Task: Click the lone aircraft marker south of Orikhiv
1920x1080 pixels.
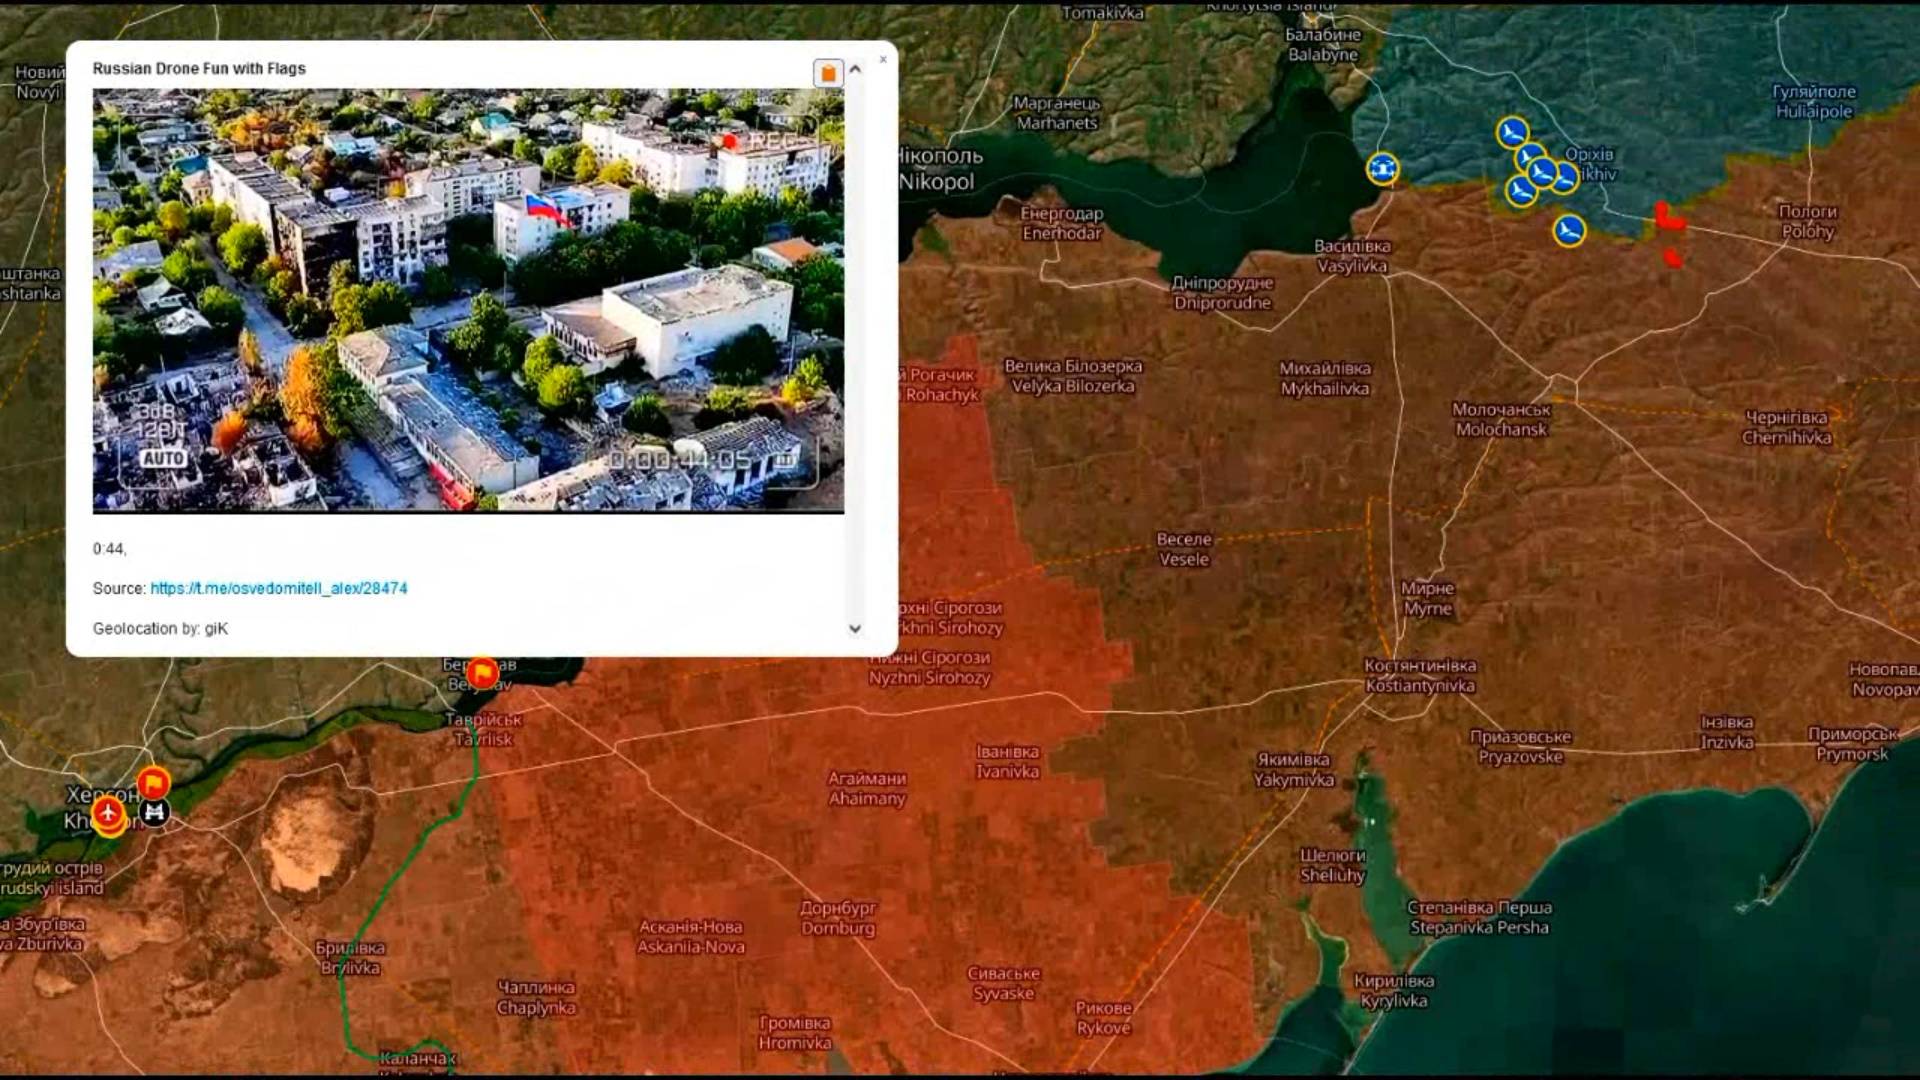Action: (x=1570, y=229)
